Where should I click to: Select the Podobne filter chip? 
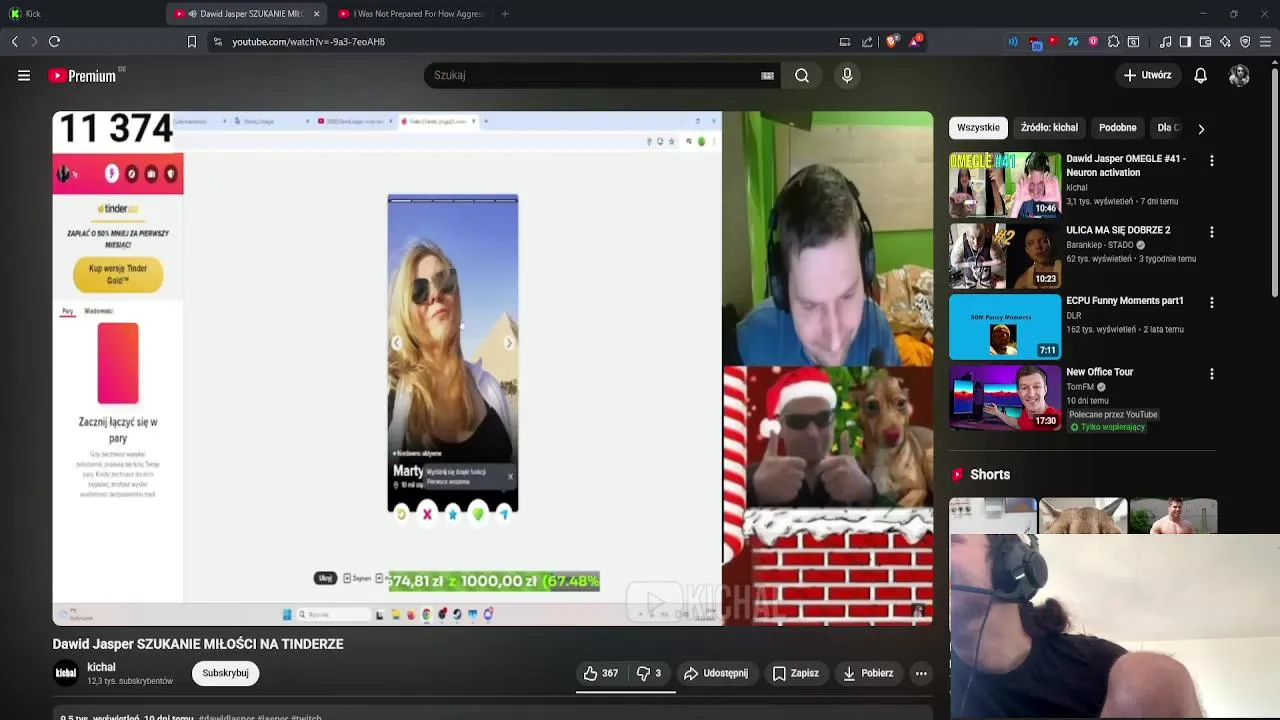click(x=1118, y=128)
